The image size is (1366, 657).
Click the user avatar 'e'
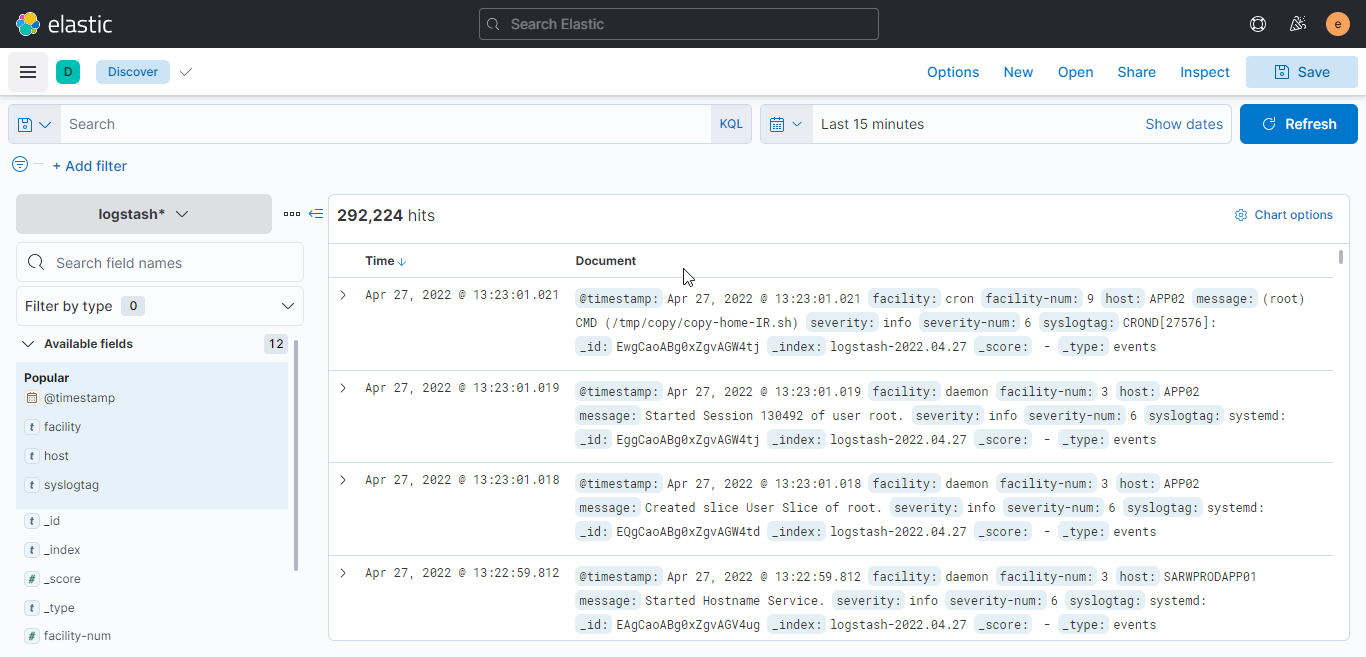[x=1338, y=24]
